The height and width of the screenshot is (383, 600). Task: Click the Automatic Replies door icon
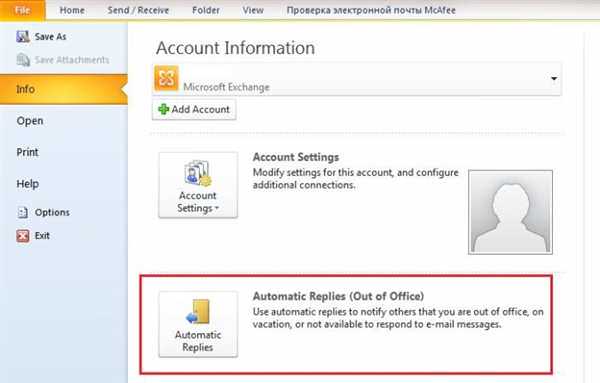198,312
